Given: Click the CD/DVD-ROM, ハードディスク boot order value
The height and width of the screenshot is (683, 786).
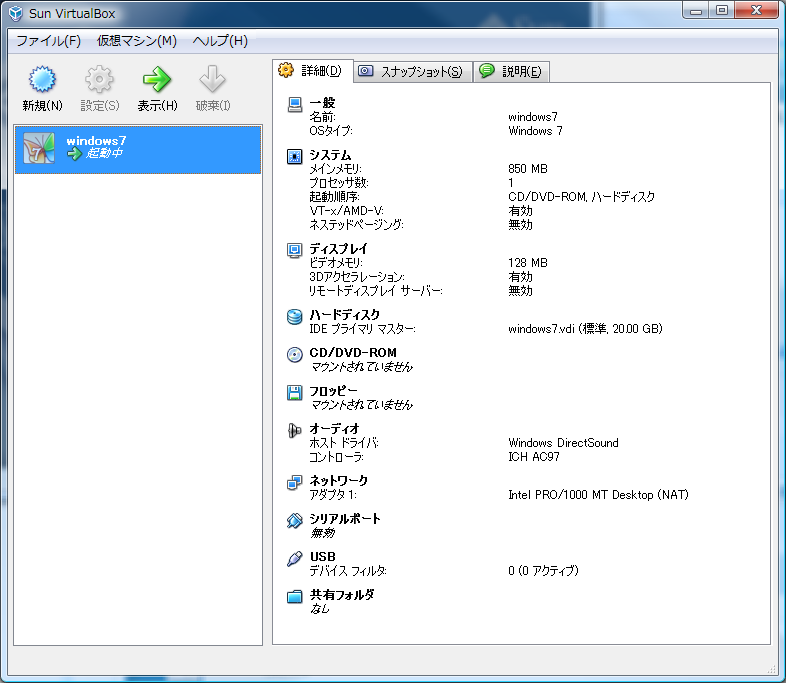Looking at the screenshot, I should pyautogui.click(x=581, y=197).
